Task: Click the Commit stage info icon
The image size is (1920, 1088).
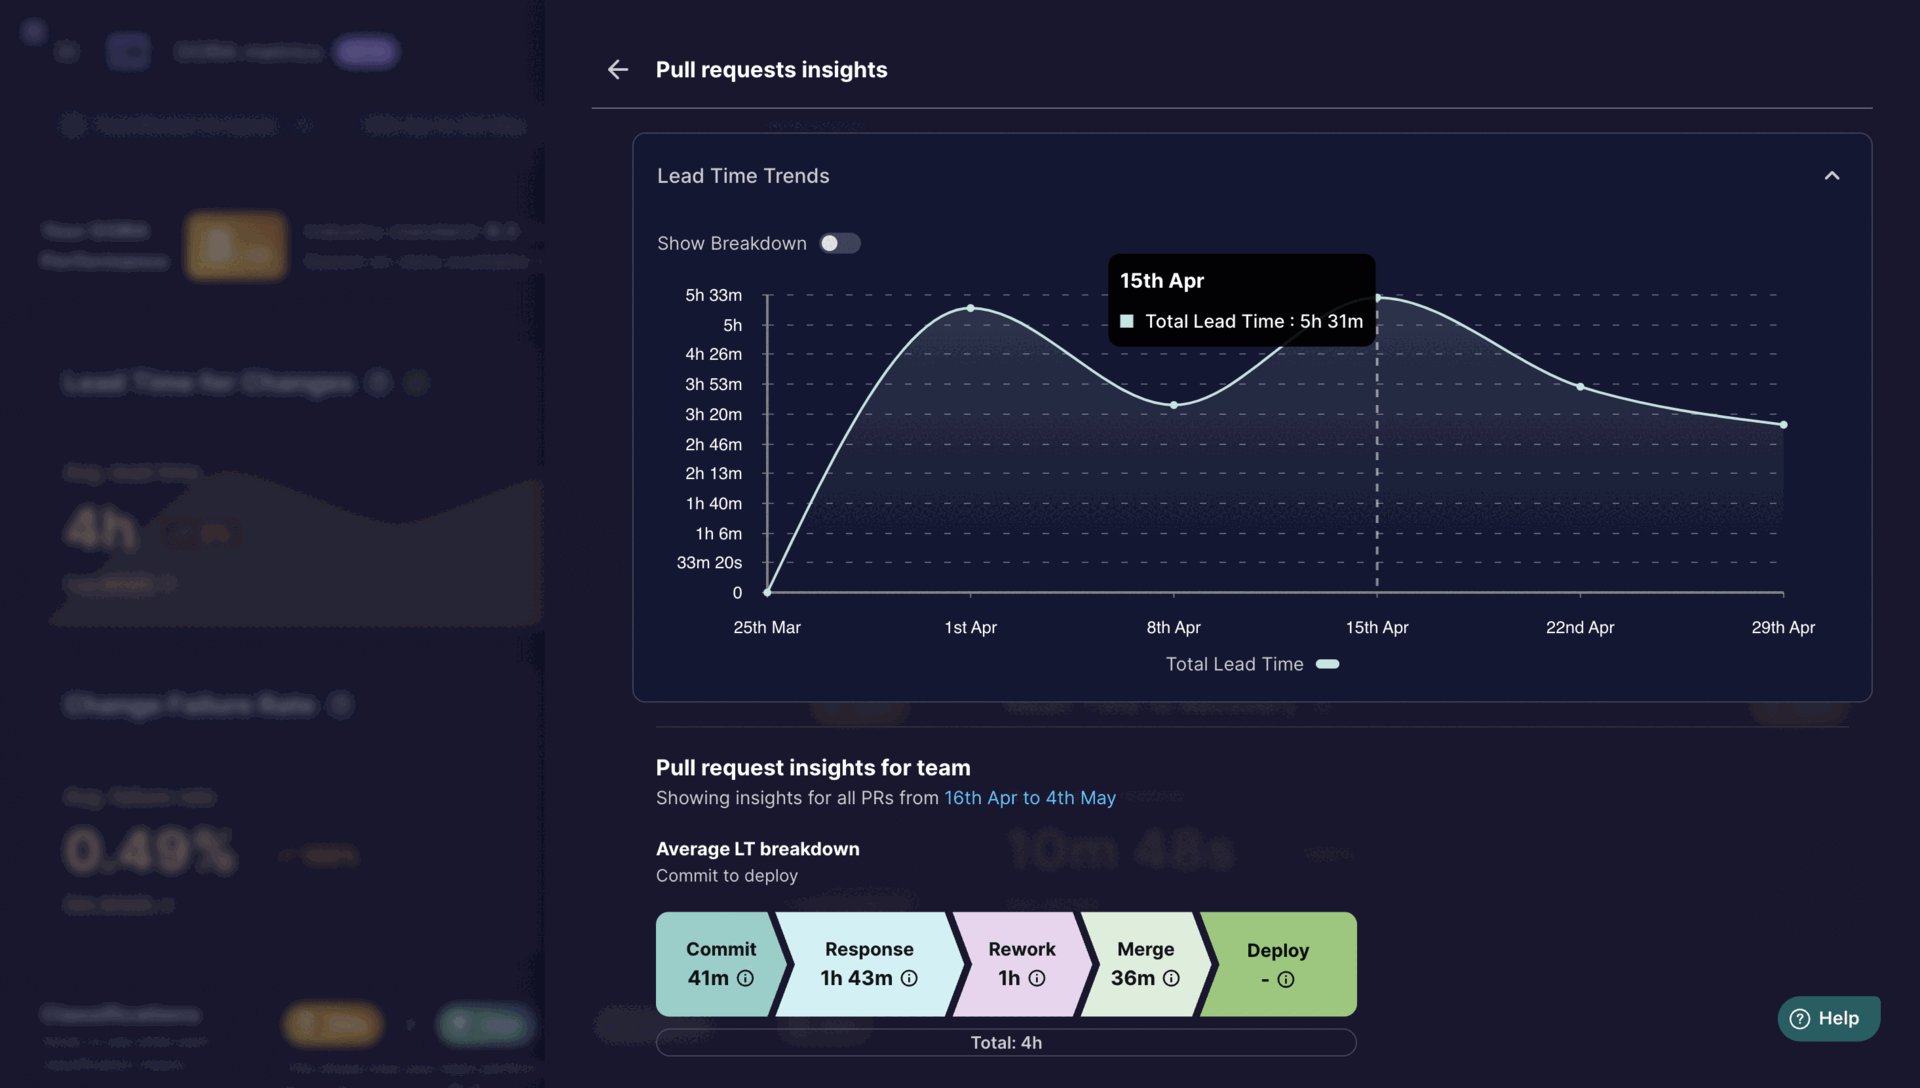Action: point(744,979)
